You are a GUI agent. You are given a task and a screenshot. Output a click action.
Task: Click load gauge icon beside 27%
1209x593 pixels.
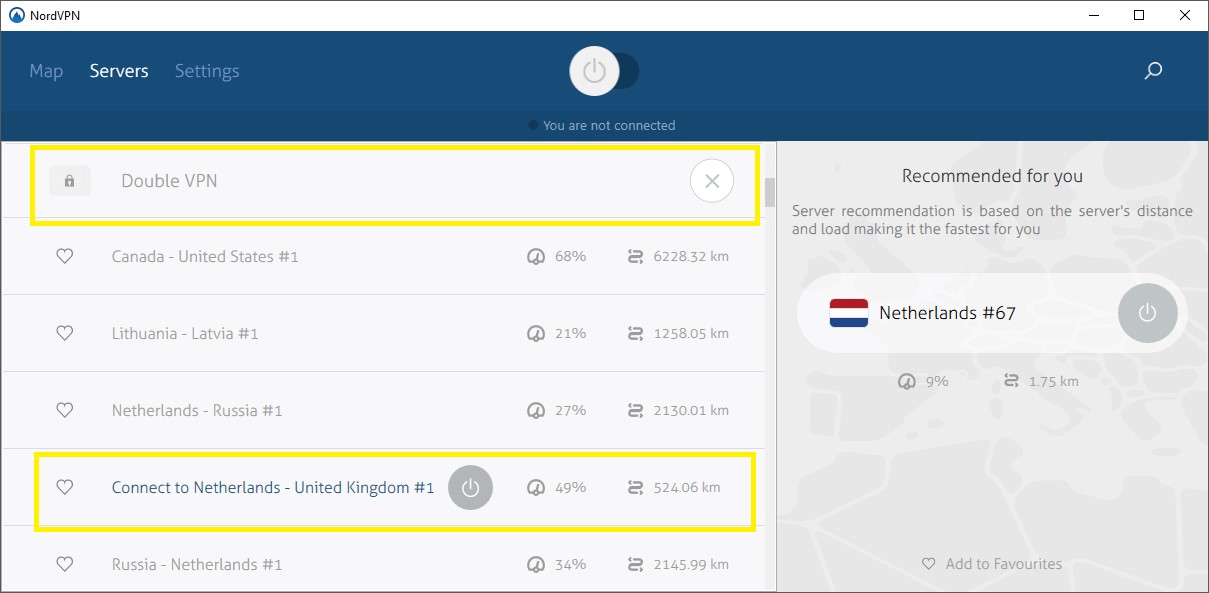click(x=536, y=411)
